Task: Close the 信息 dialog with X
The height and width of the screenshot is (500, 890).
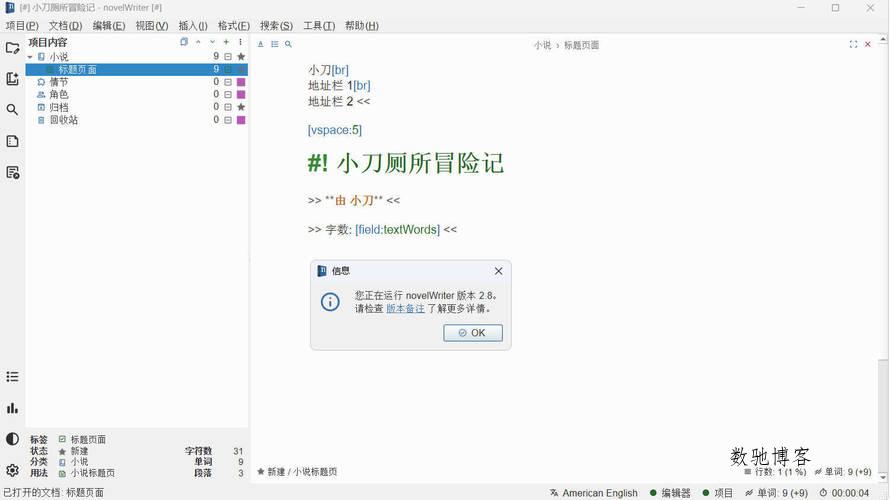Action: 498,271
